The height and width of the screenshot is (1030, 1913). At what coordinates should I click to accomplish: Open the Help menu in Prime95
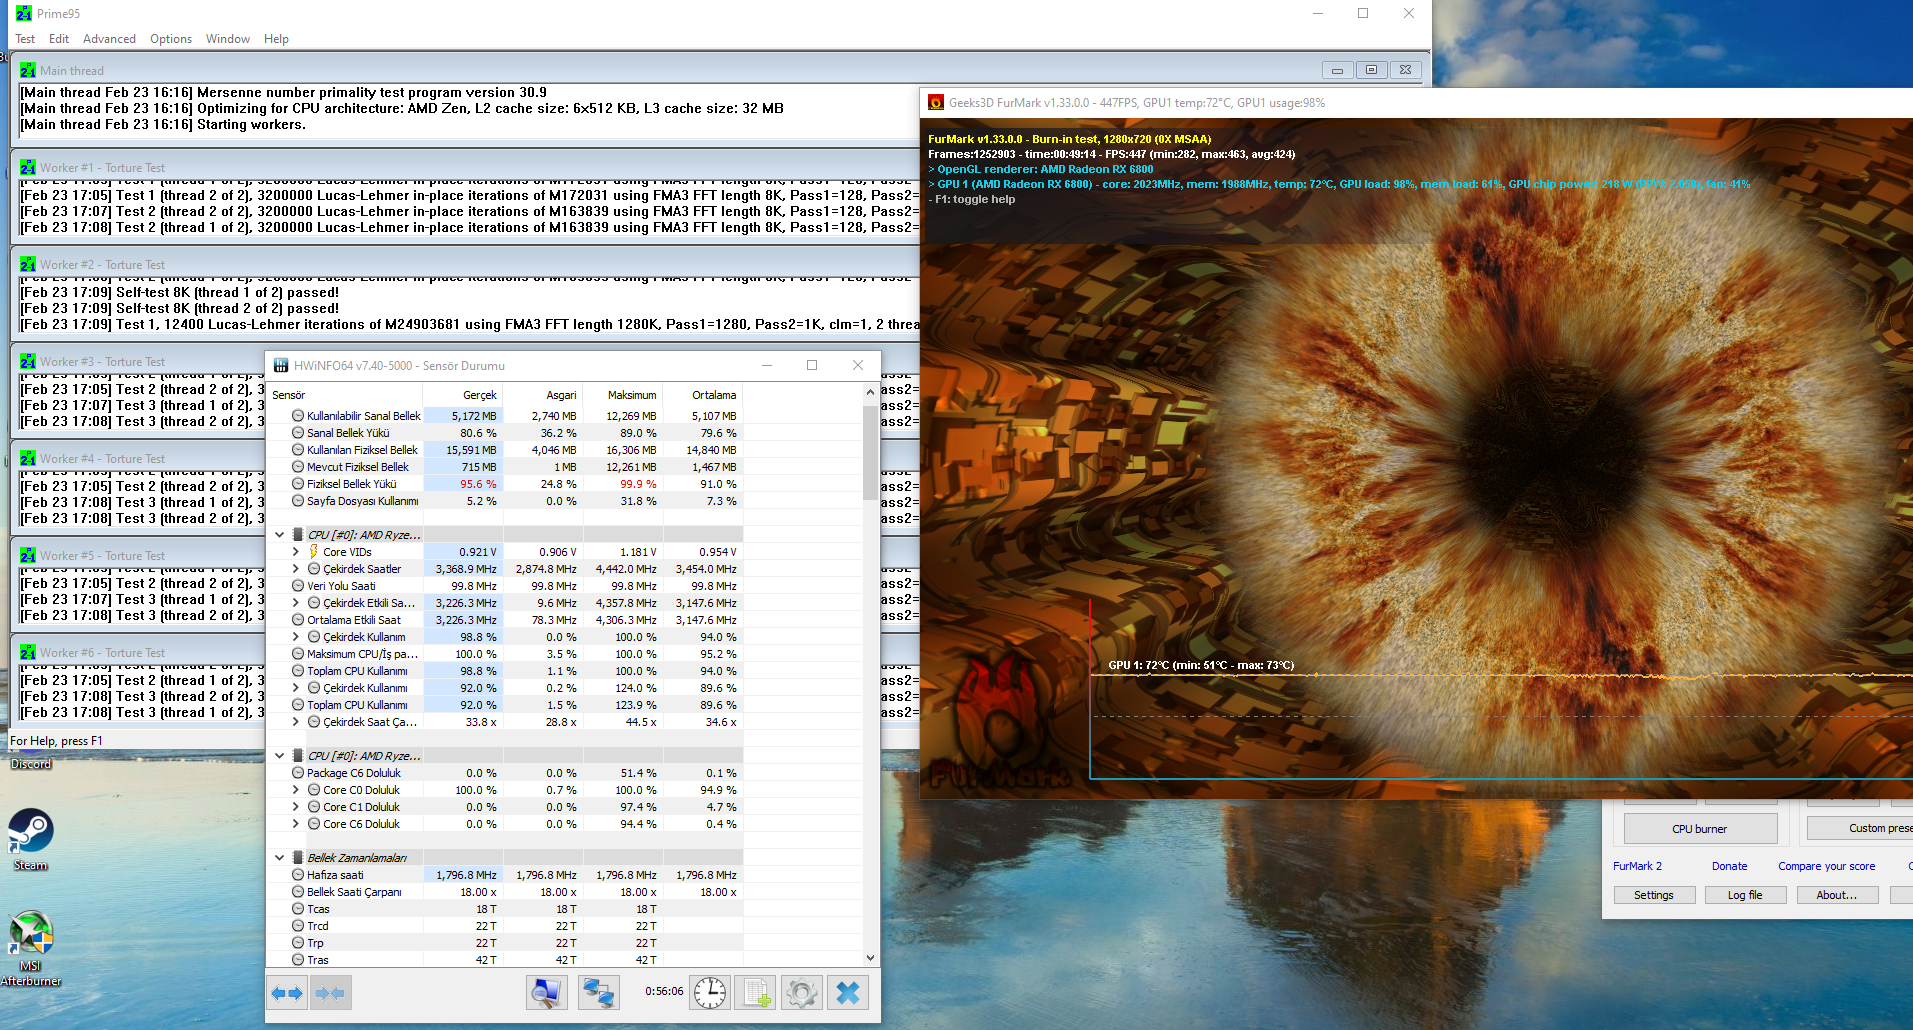click(276, 39)
